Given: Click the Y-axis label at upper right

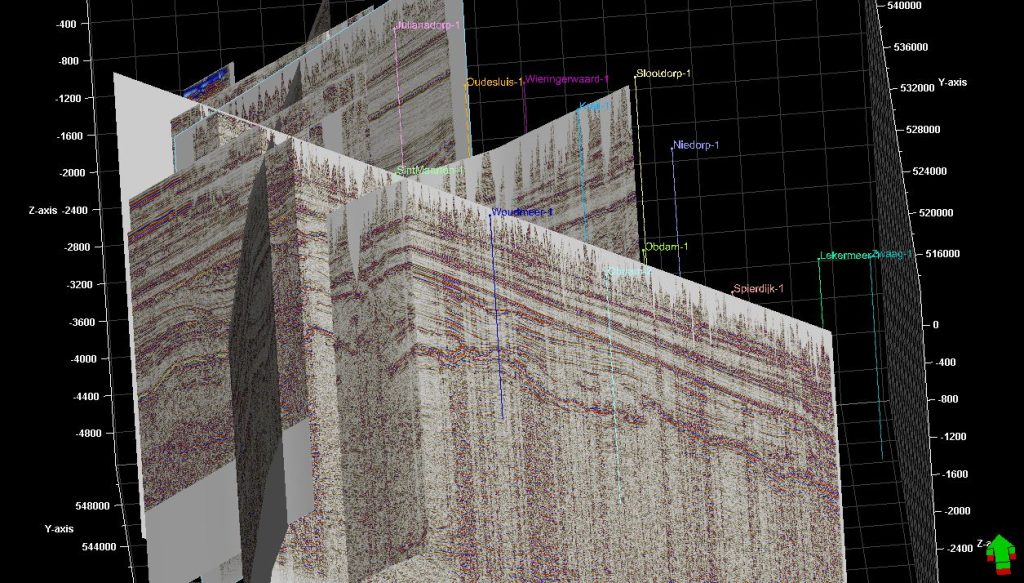Looking at the screenshot, I should coord(952,82).
